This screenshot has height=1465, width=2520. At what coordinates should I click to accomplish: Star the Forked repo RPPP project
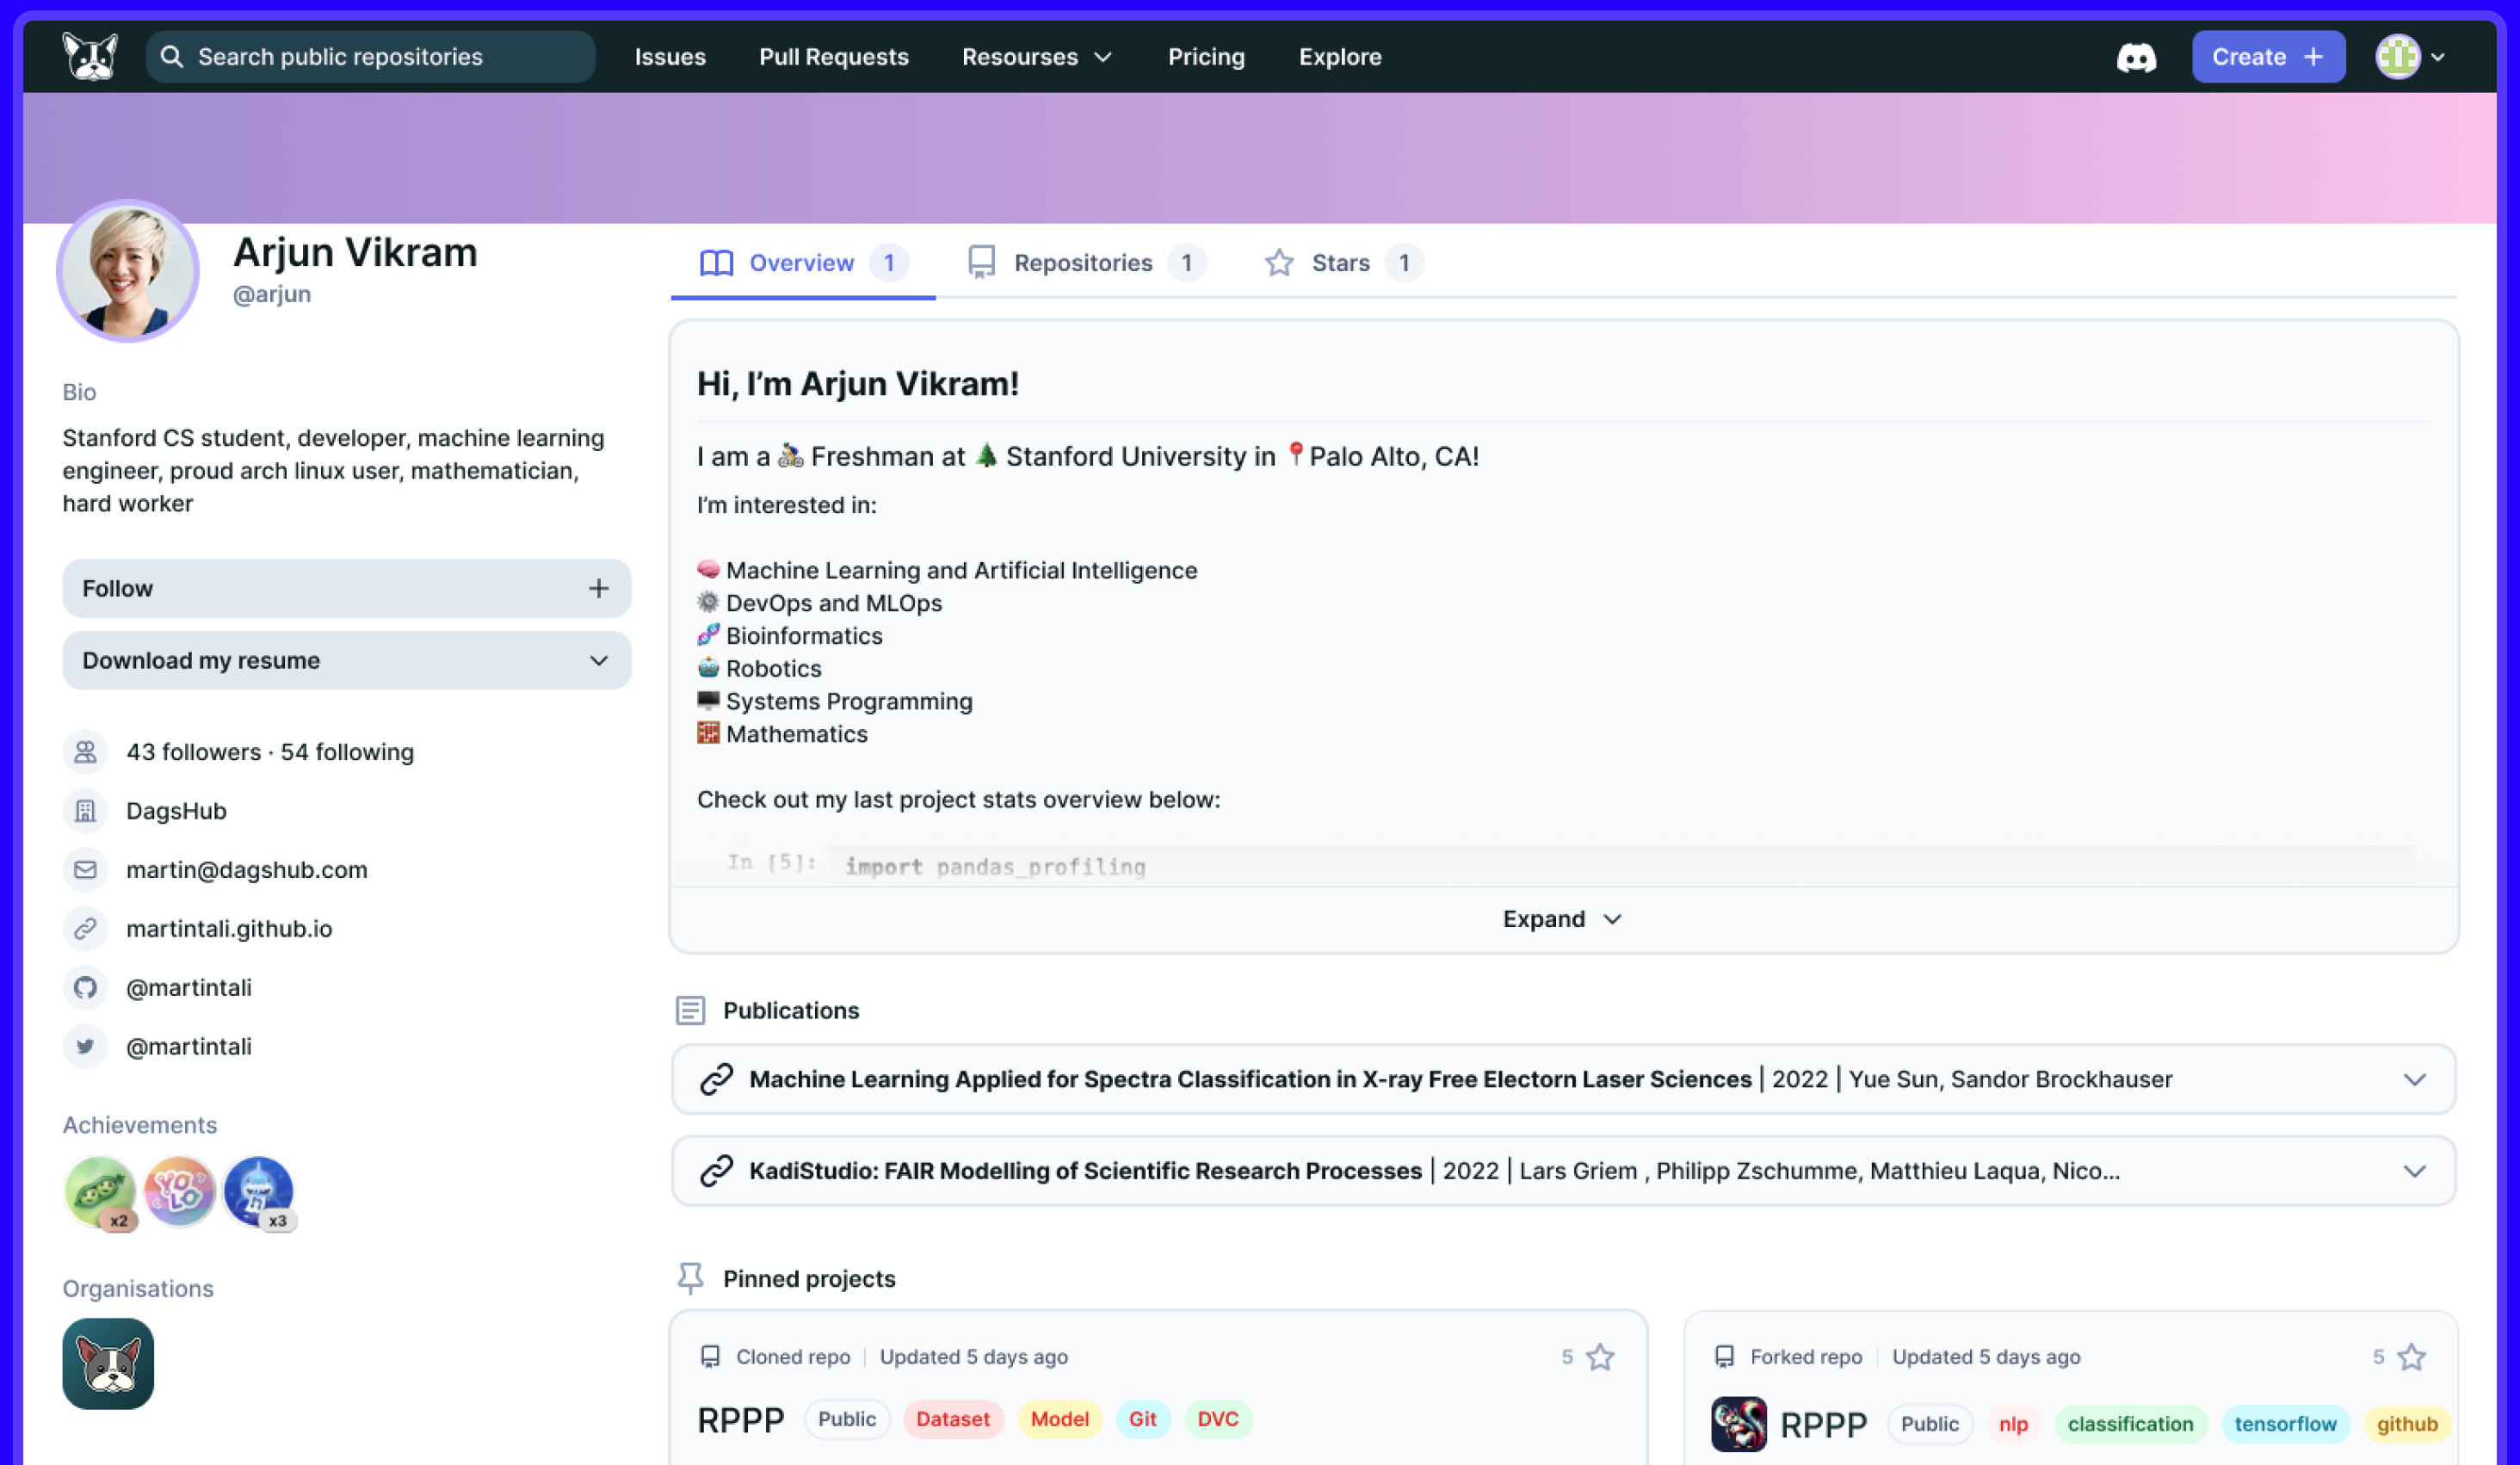point(2412,1357)
